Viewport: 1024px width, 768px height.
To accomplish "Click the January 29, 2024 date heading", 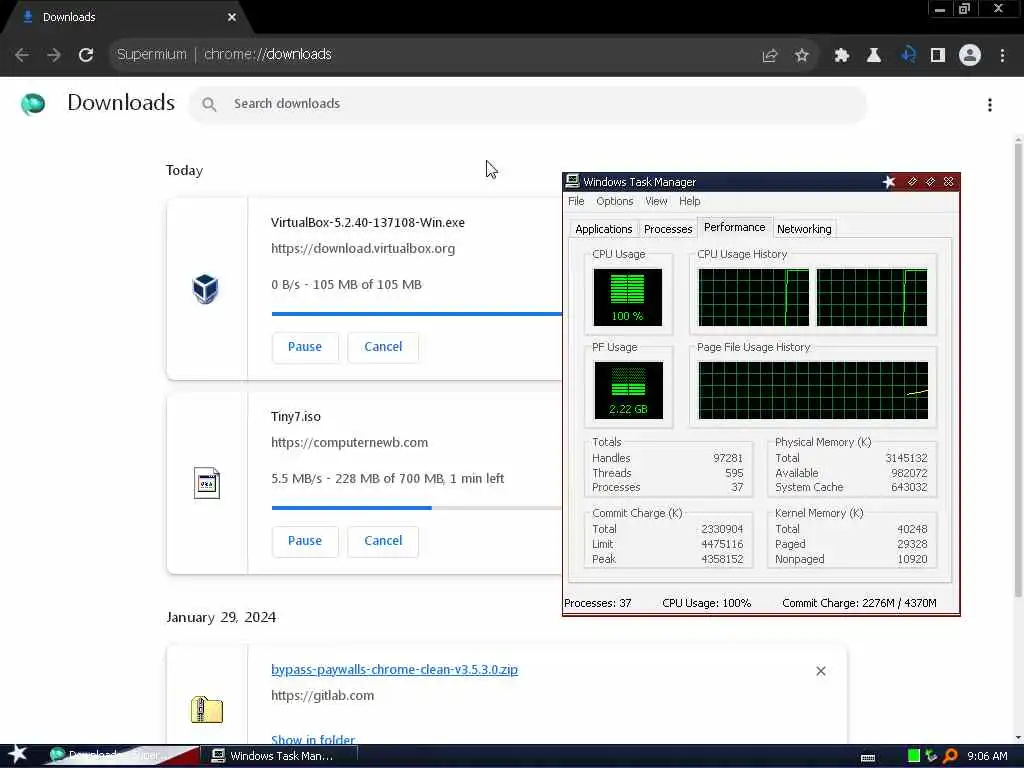I will click(221, 618).
